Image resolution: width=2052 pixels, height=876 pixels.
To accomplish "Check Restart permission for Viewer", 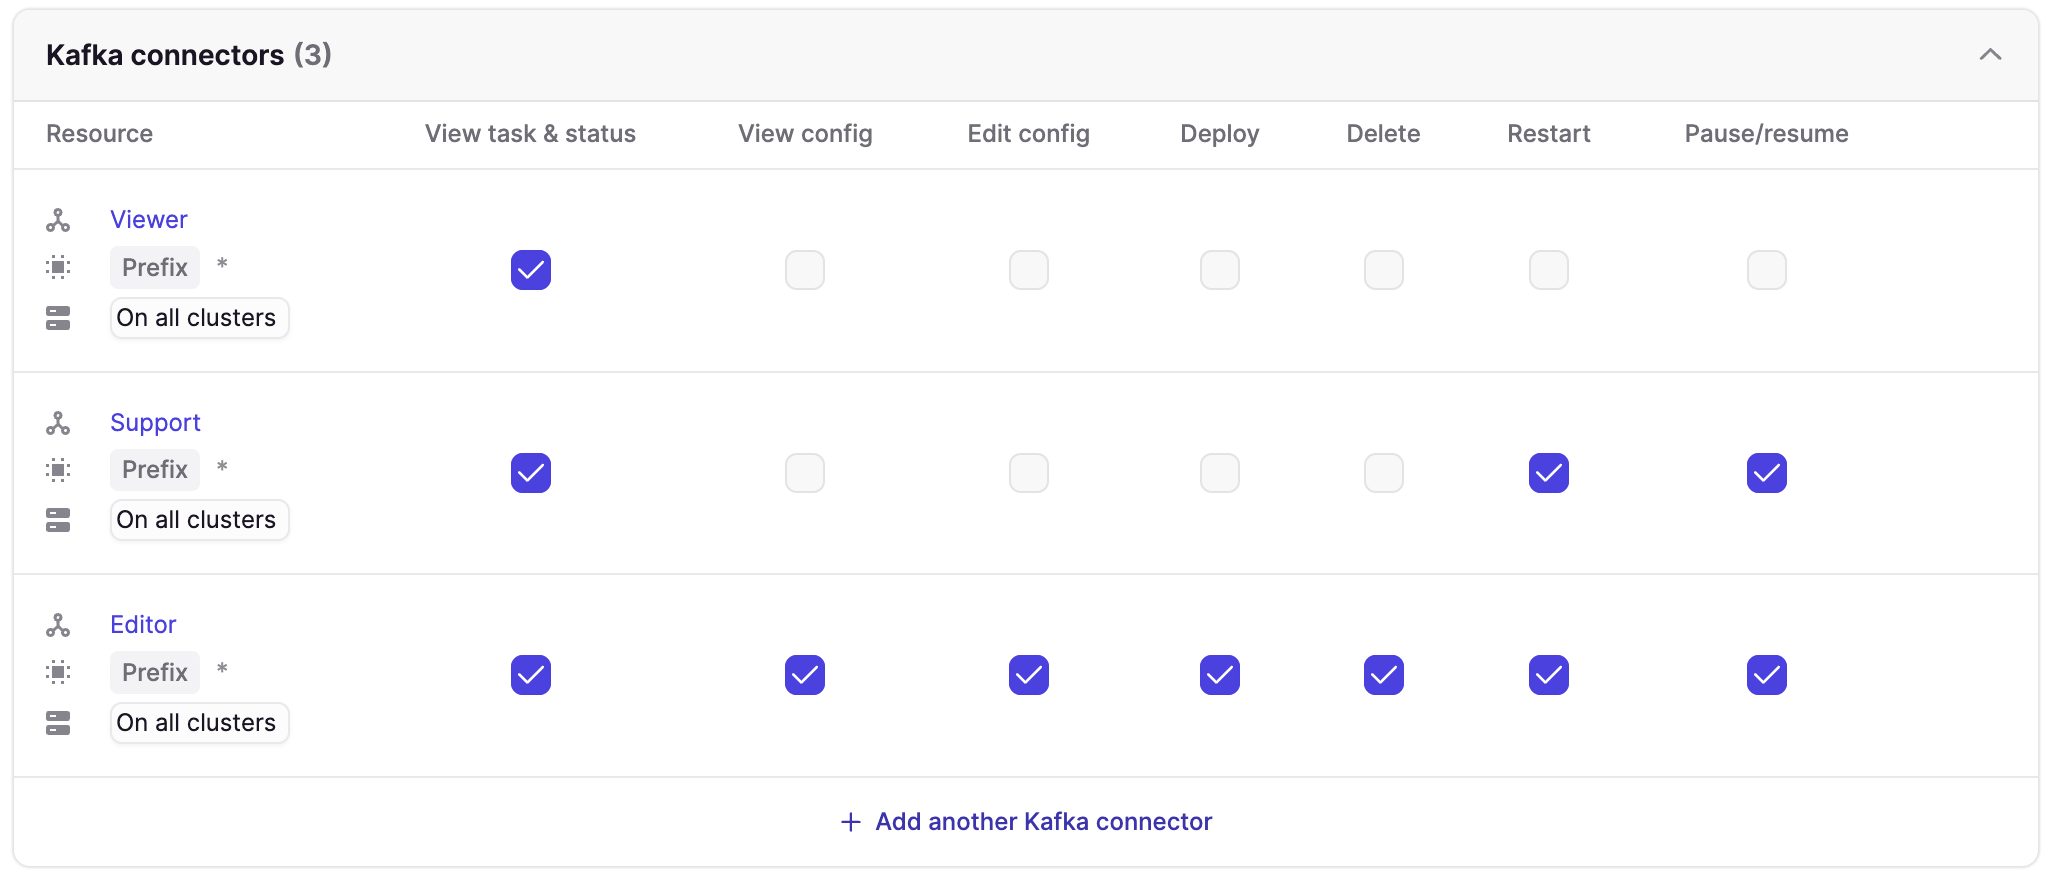I will click(1549, 270).
